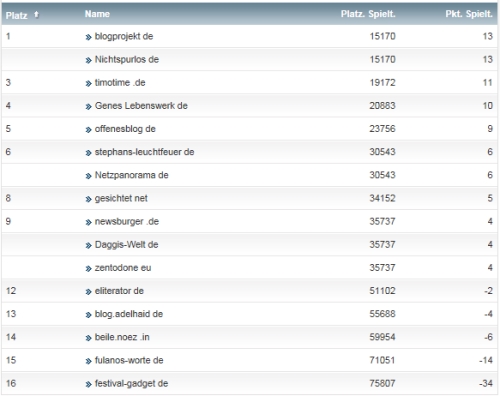Select rank number 8 in Platz column
Image resolution: width=500 pixels, height=396 pixels.
[8, 198]
